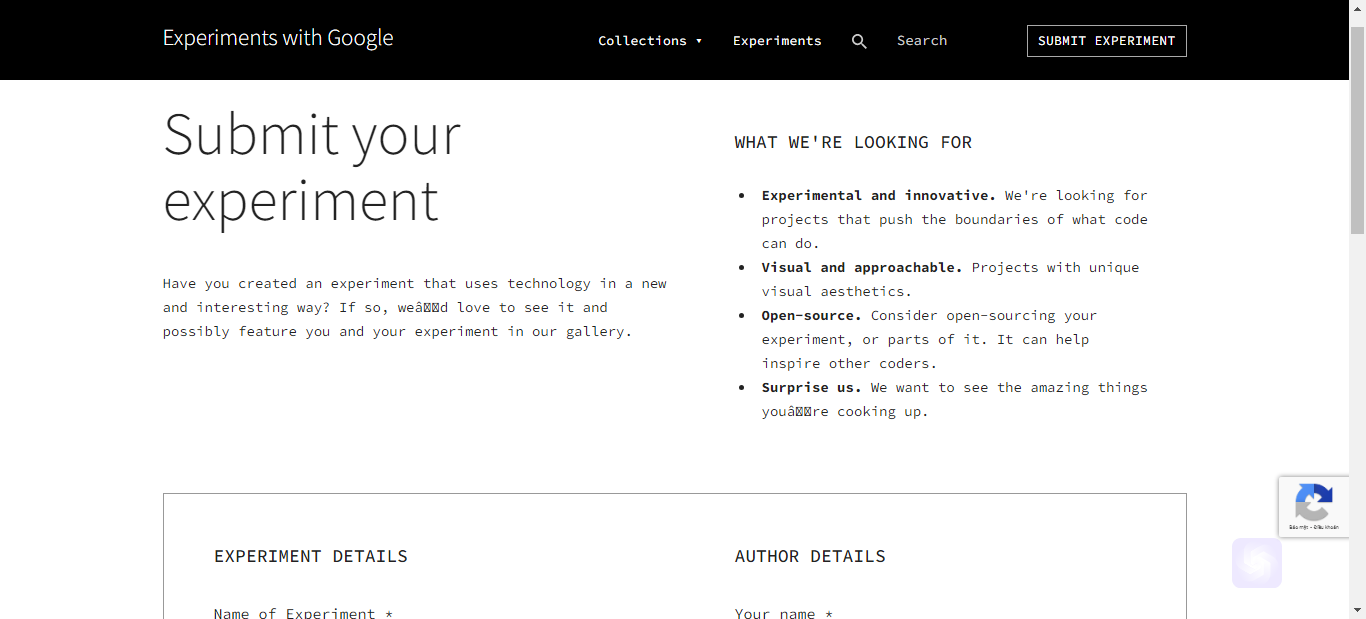Click the page vertical scrollbar thumb
The width and height of the screenshot is (1366, 619).
1357,130
